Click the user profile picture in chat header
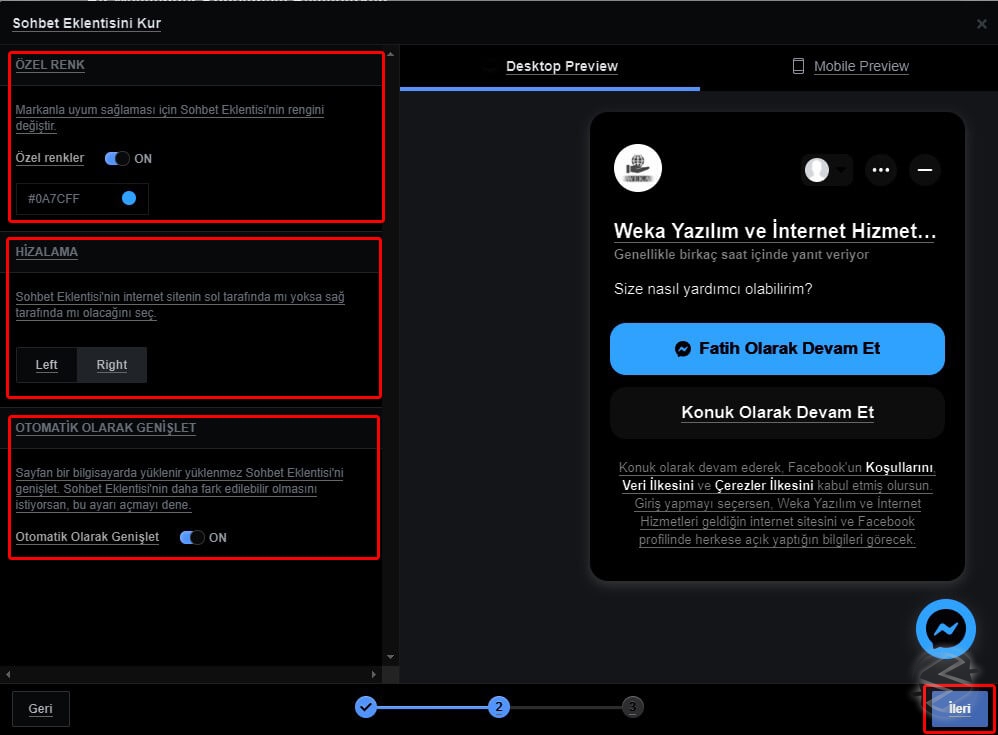Screen dimensions: 998x735 coord(818,171)
